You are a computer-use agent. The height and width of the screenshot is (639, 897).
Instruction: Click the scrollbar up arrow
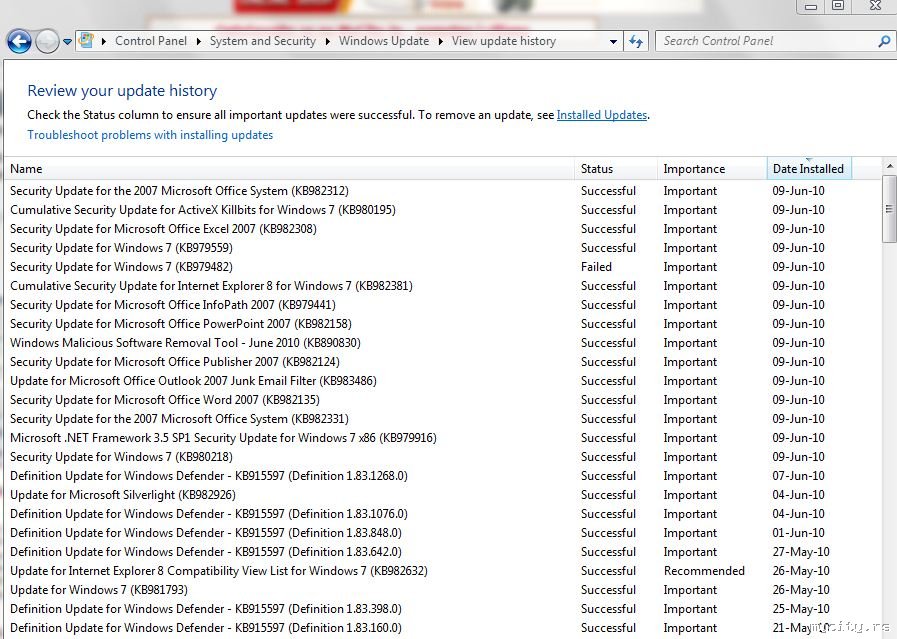tap(890, 166)
